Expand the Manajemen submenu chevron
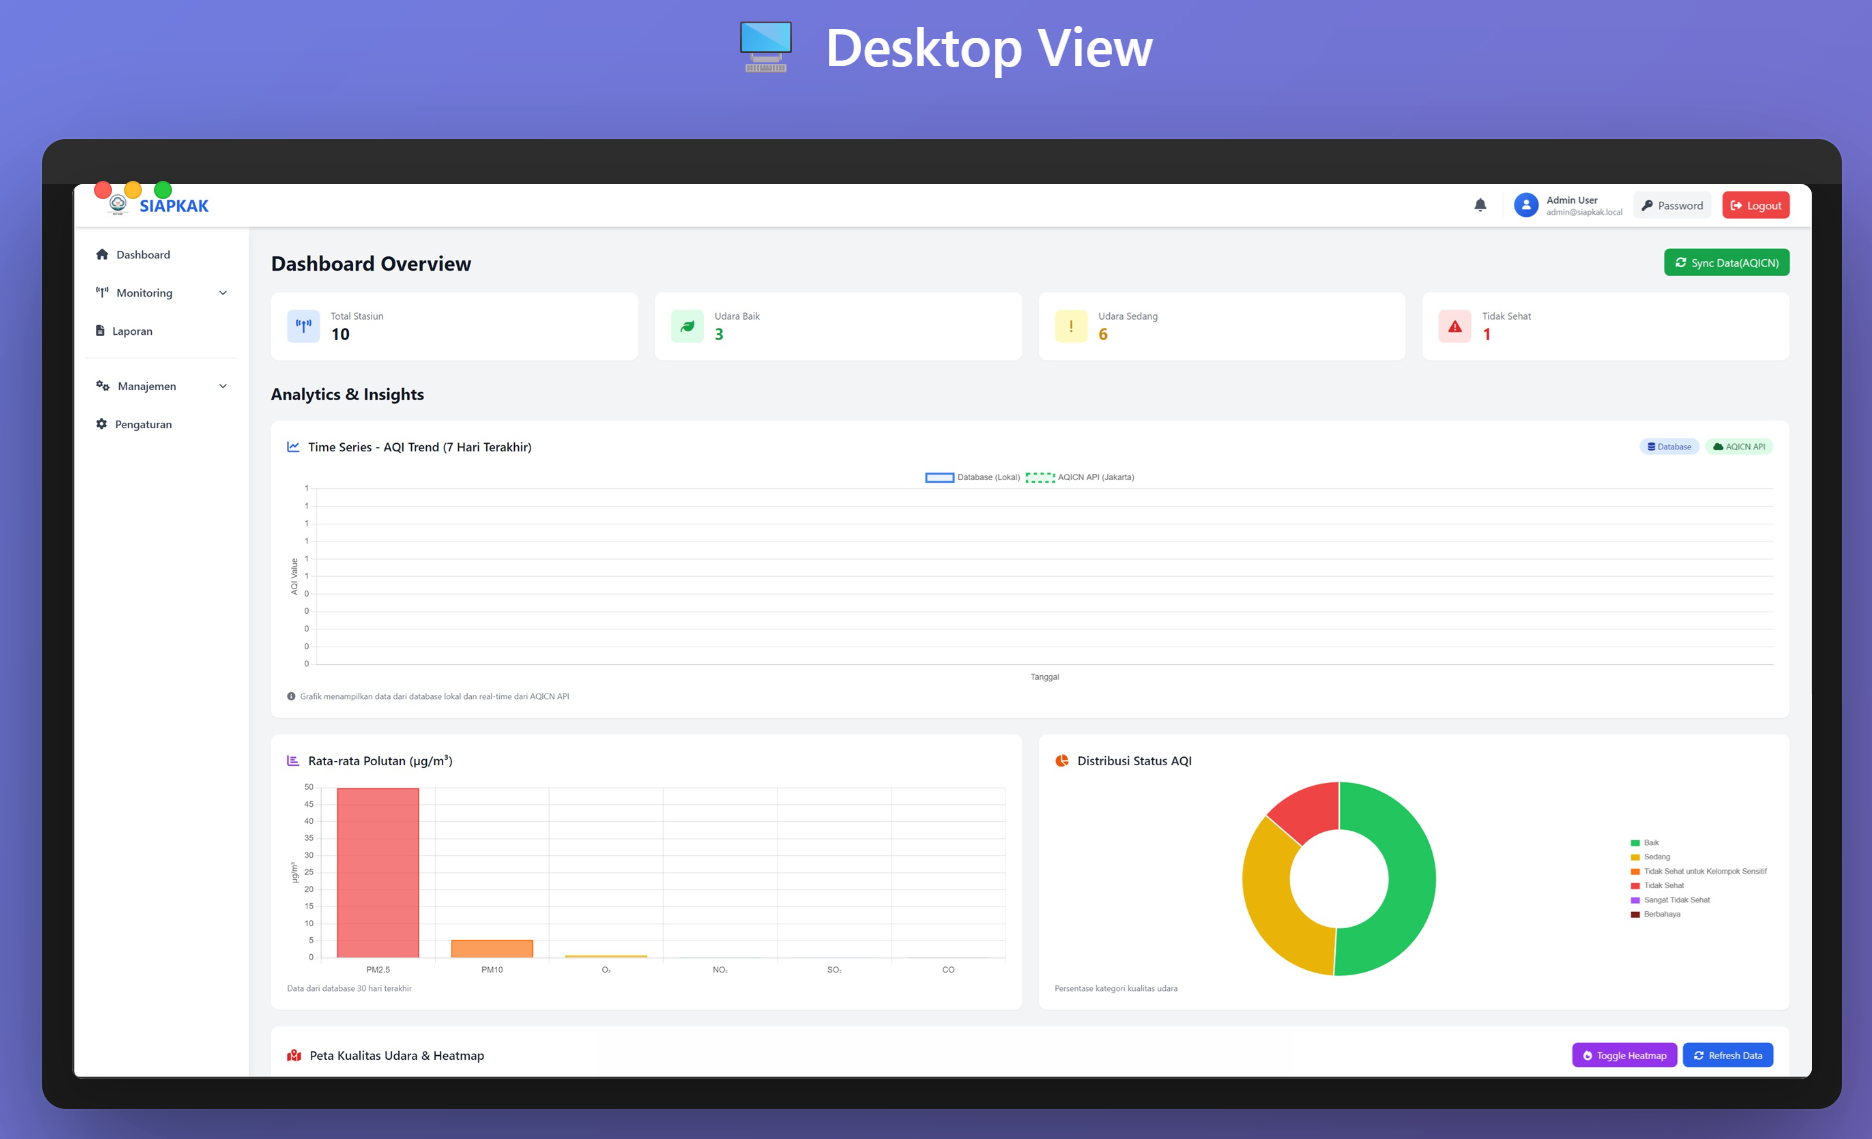 (x=223, y=386)
